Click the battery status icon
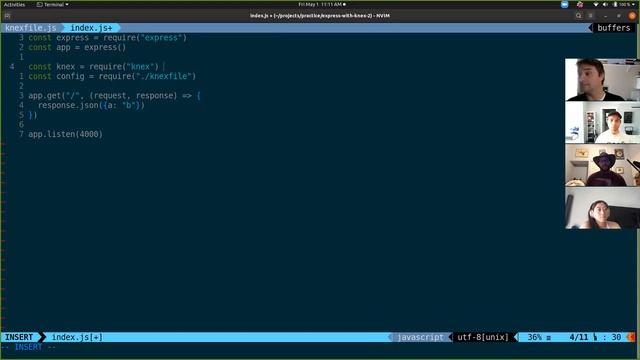The image size is (640, 360). point(615,4)
